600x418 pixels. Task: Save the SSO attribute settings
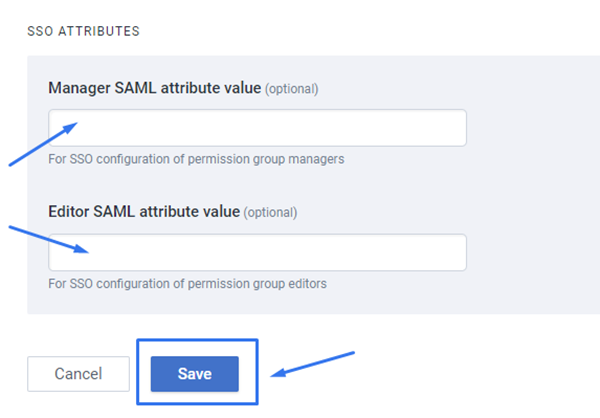[x=195, y=374]
